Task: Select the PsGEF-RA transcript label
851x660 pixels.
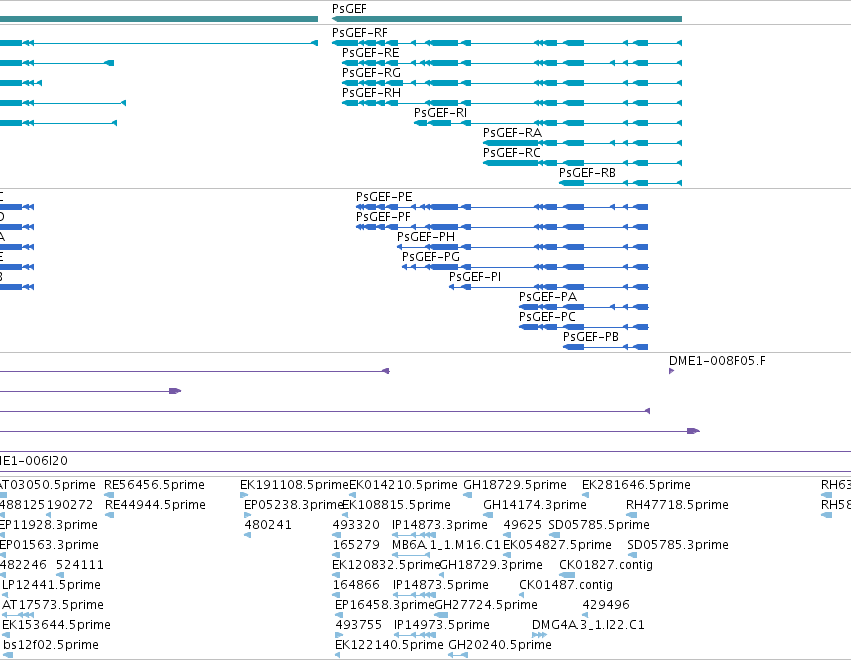Action: coord(512,134)
